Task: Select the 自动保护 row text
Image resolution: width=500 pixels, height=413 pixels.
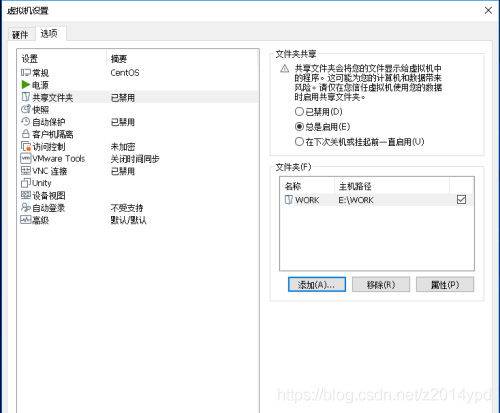Action: (x=49, y=122)
